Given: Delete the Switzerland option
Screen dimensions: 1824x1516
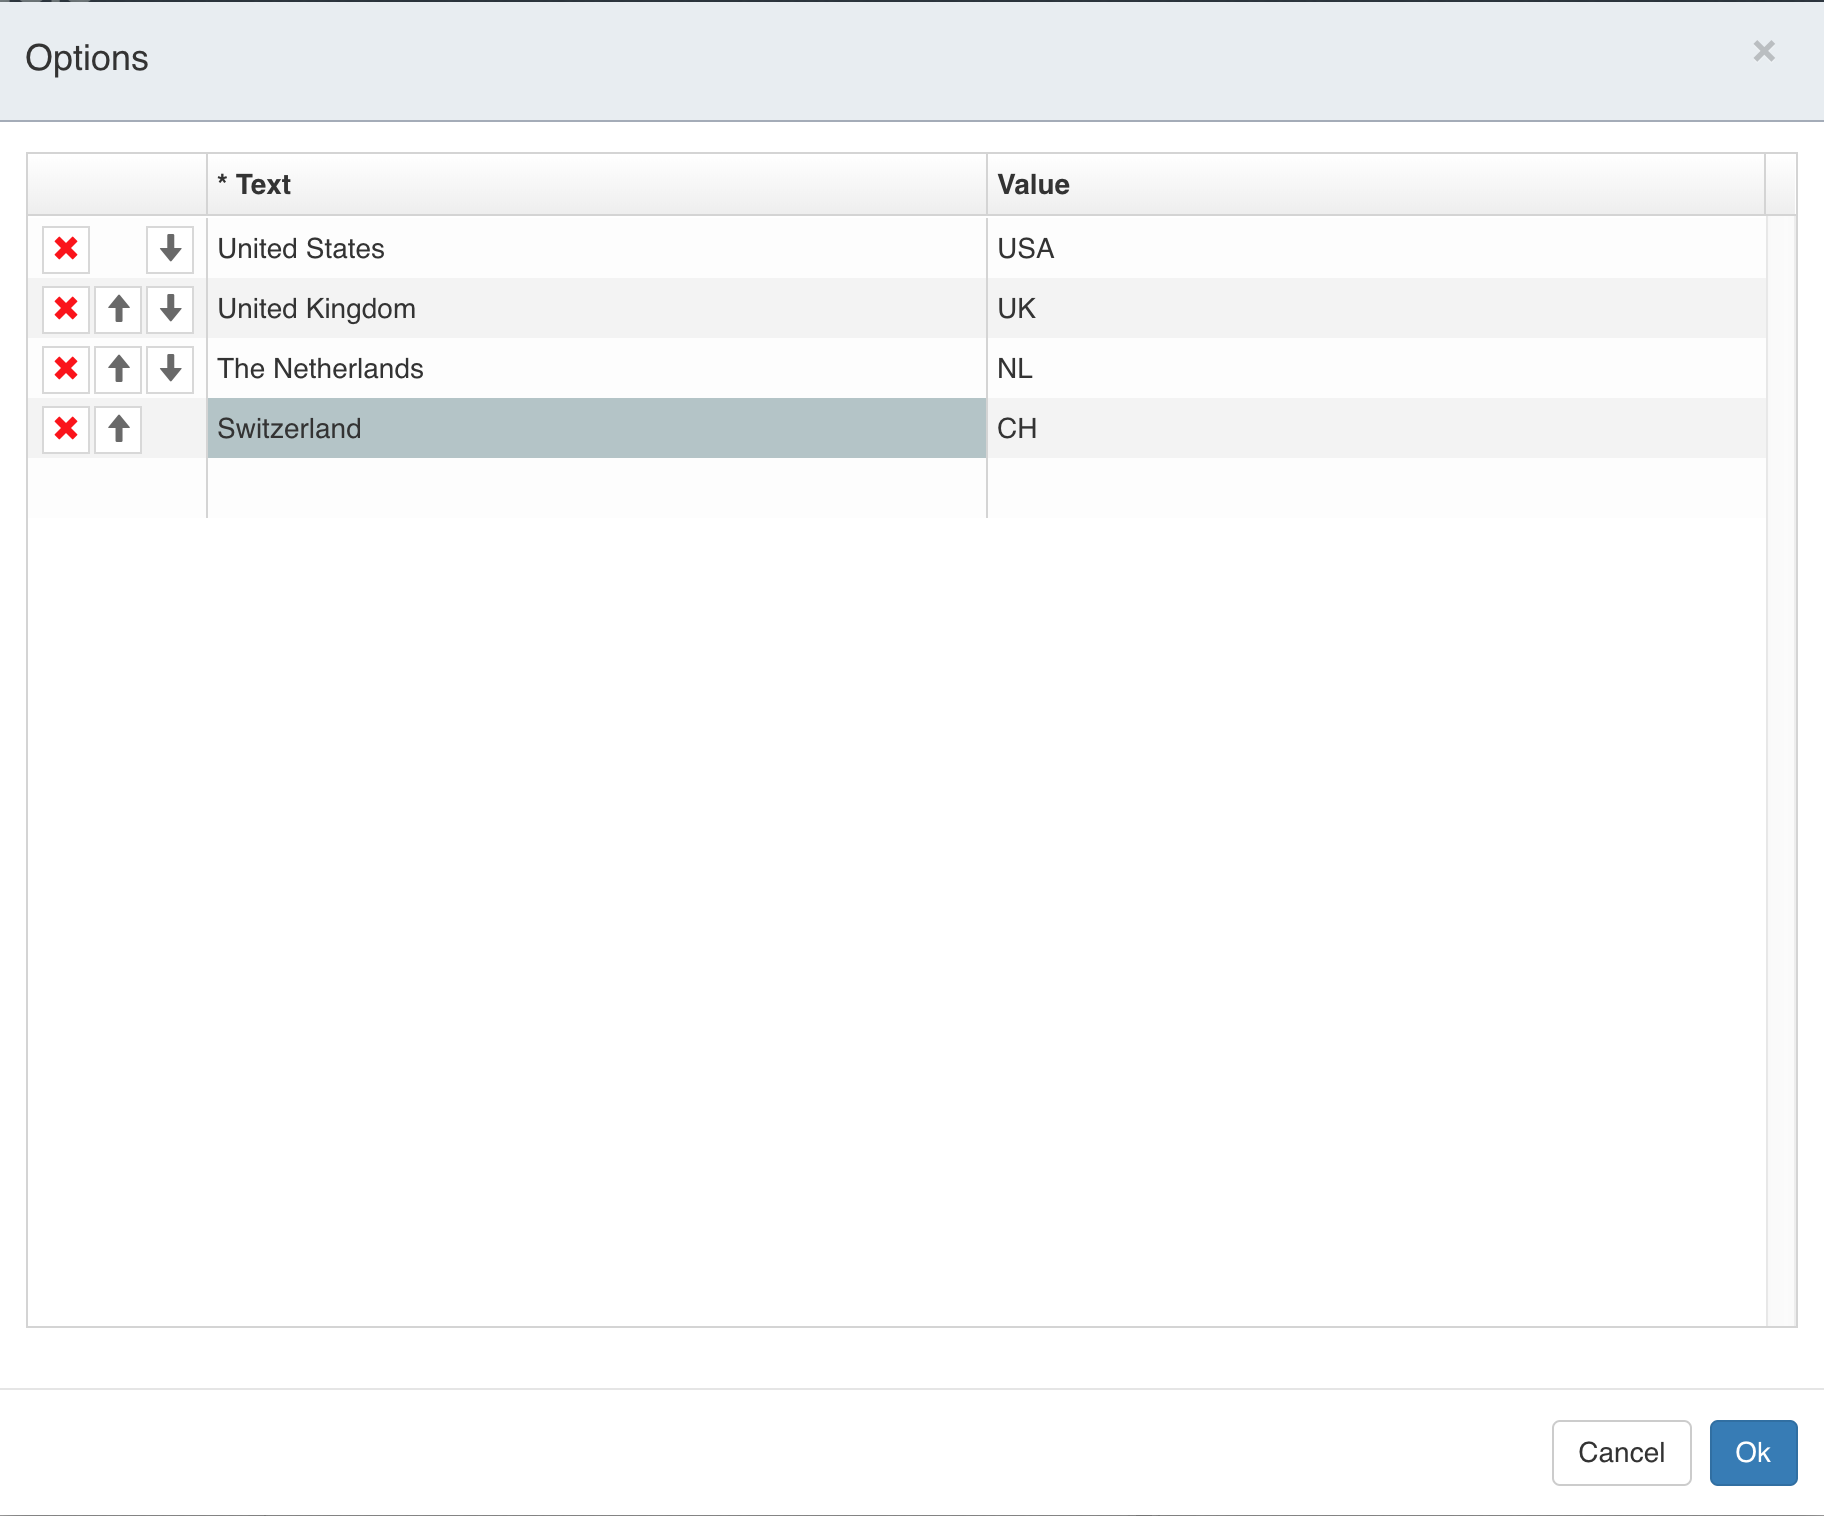Looking at the screenshot, I should [65, 429].
